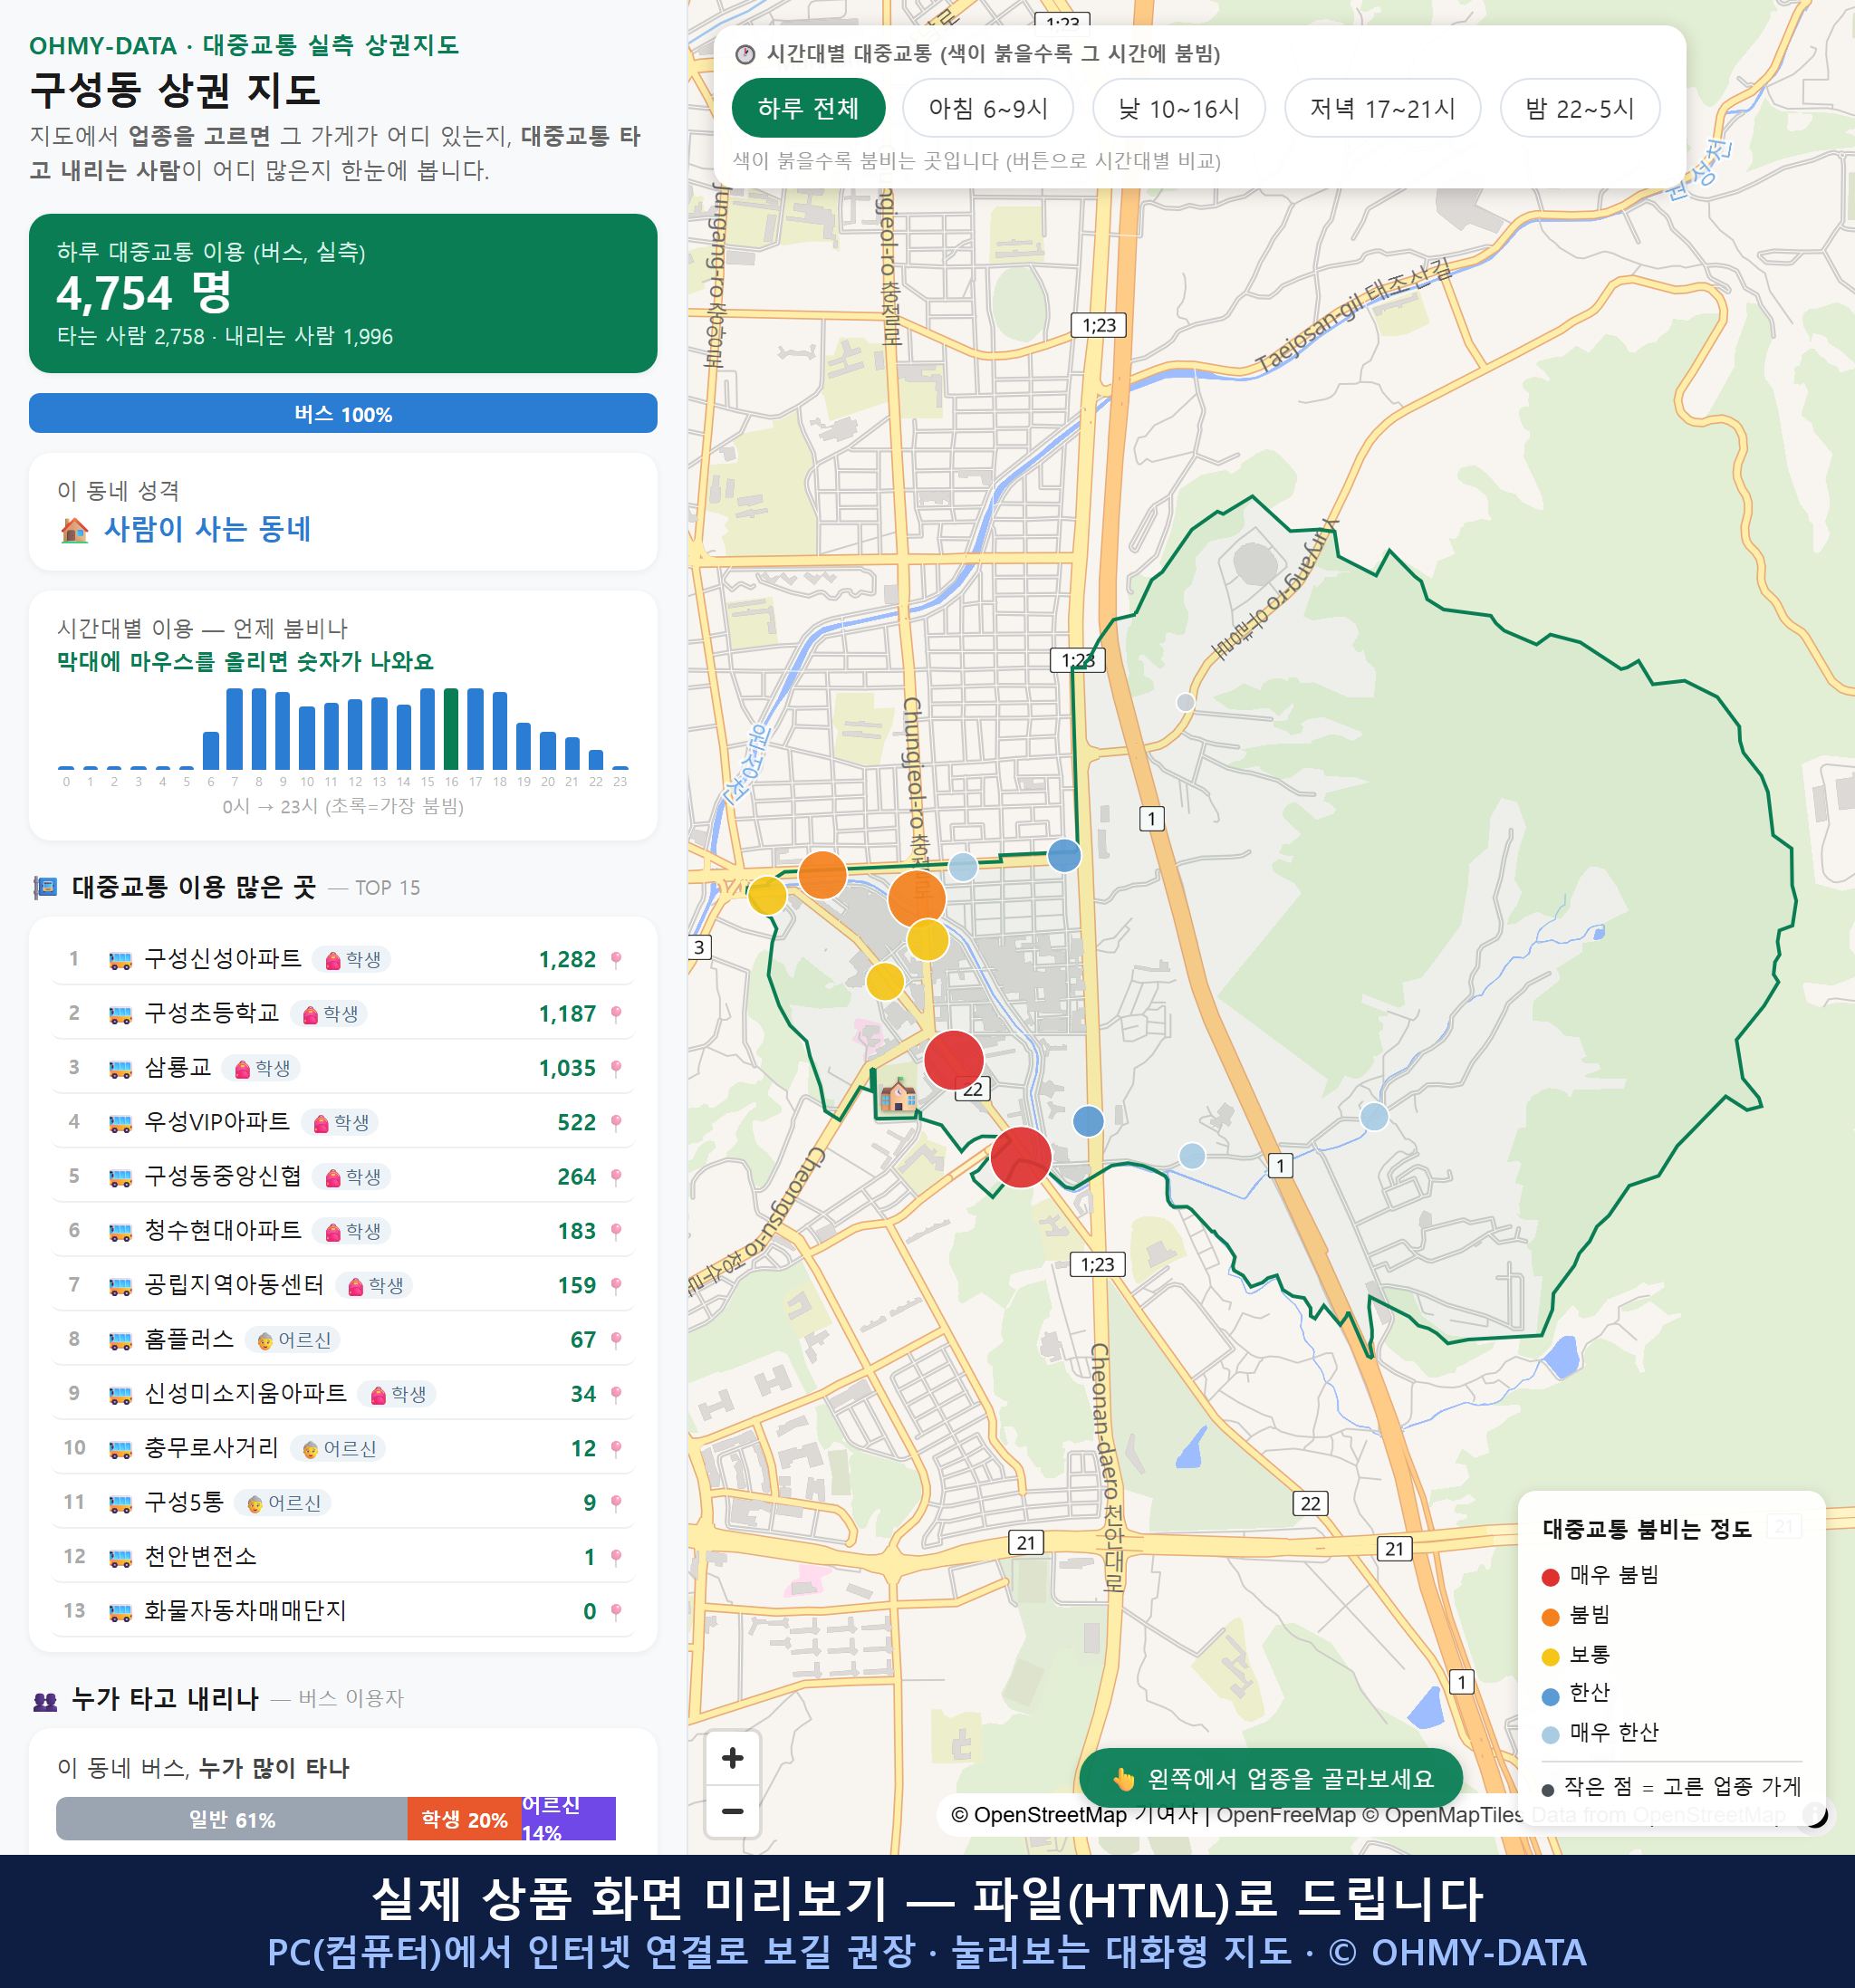Image resolution: width=1855 pixels, height=1988 pixels.
Task: Select the 아침 6~9시 time filter
Action: [x=988, y=108]
